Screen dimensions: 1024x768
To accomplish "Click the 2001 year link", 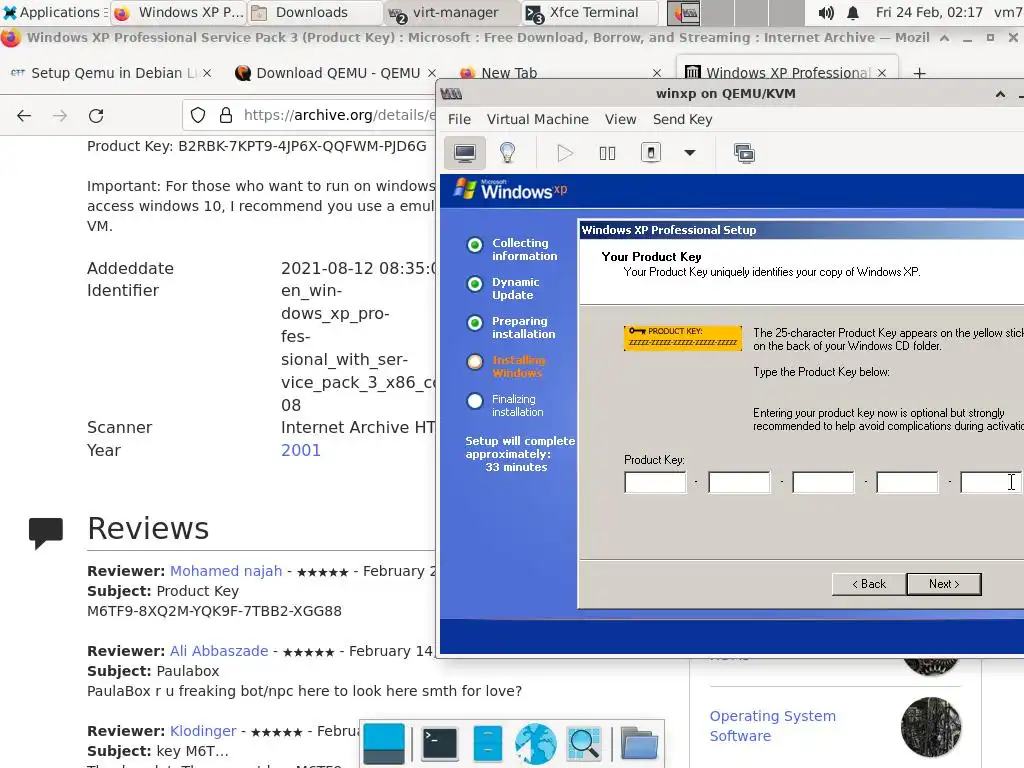I will 301,451.
